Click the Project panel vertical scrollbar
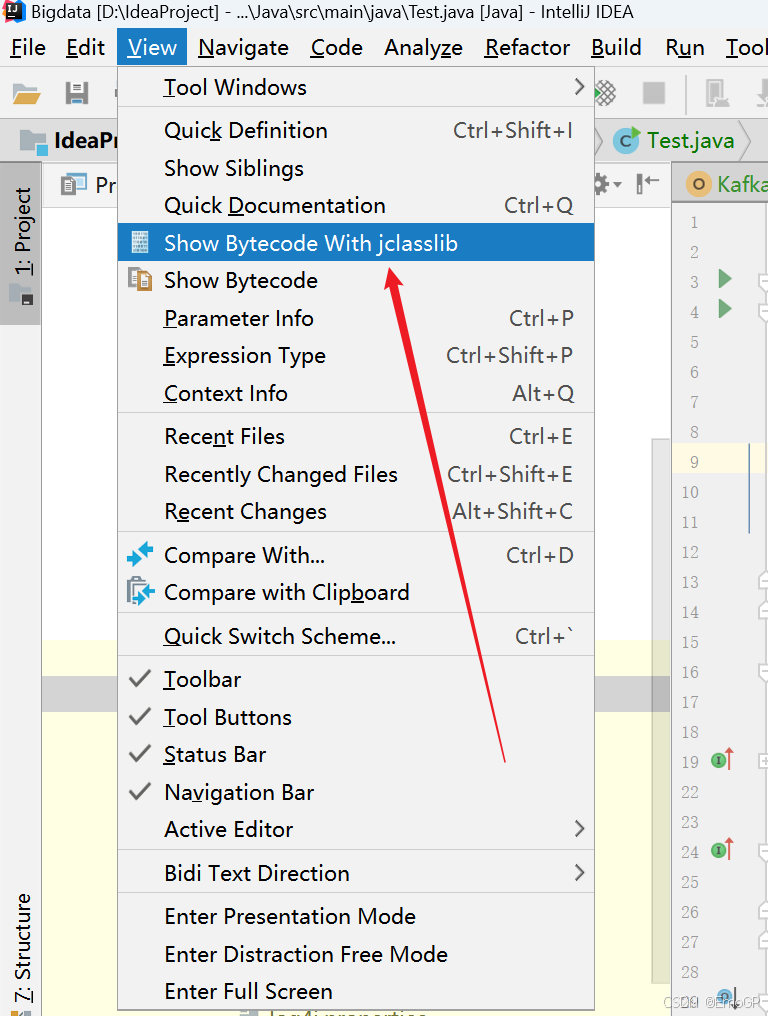768x1016 pixels. coord(660,713)
